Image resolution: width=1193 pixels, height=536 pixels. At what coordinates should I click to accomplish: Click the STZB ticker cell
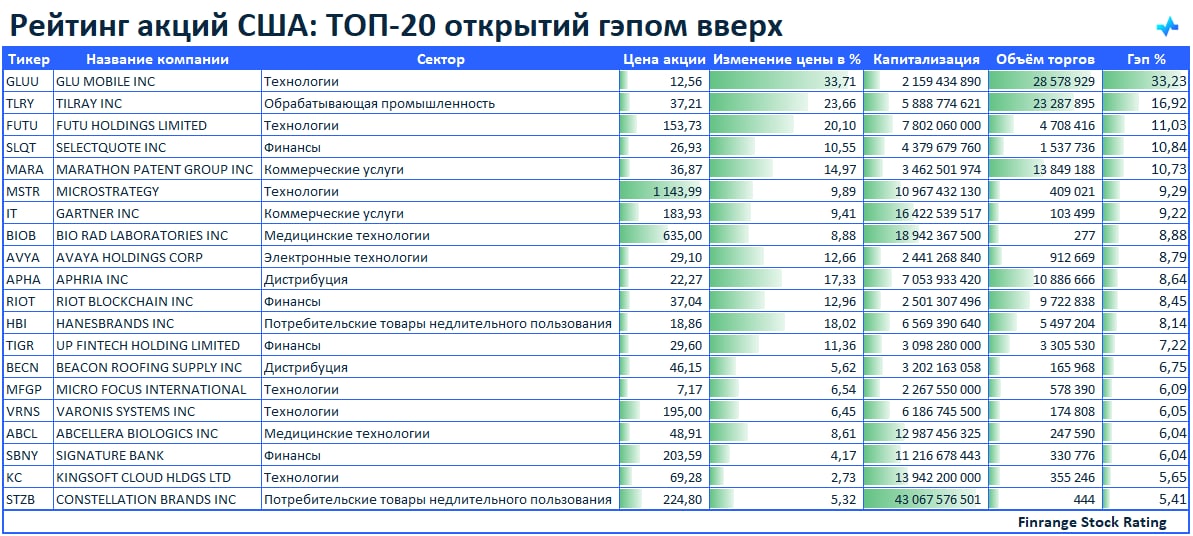click(x=28, y=501)
